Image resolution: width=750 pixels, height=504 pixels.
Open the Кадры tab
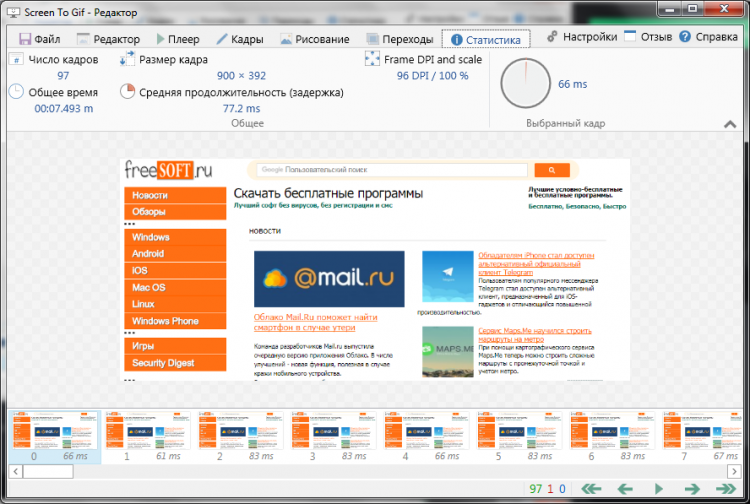pos(240,39)
